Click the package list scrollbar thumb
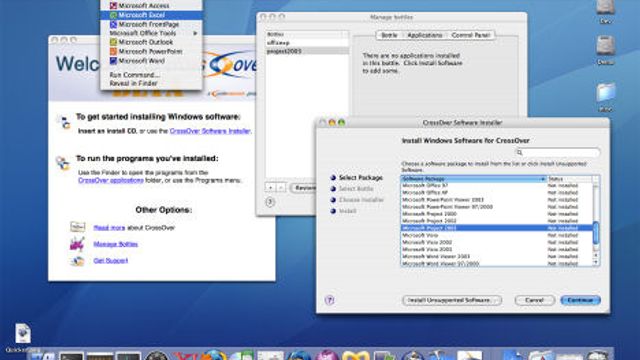640x360 pixels. 596,233
